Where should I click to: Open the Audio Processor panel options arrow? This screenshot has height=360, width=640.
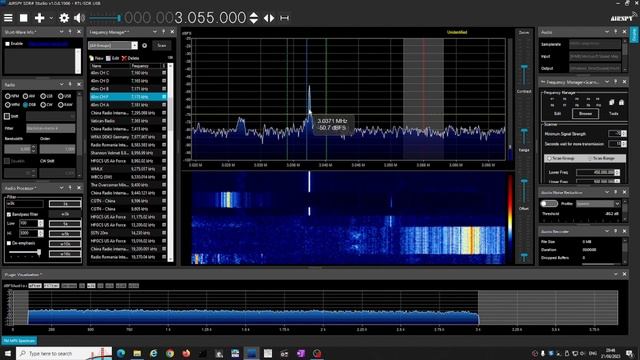pyautogui.click(x=61, y=188)
